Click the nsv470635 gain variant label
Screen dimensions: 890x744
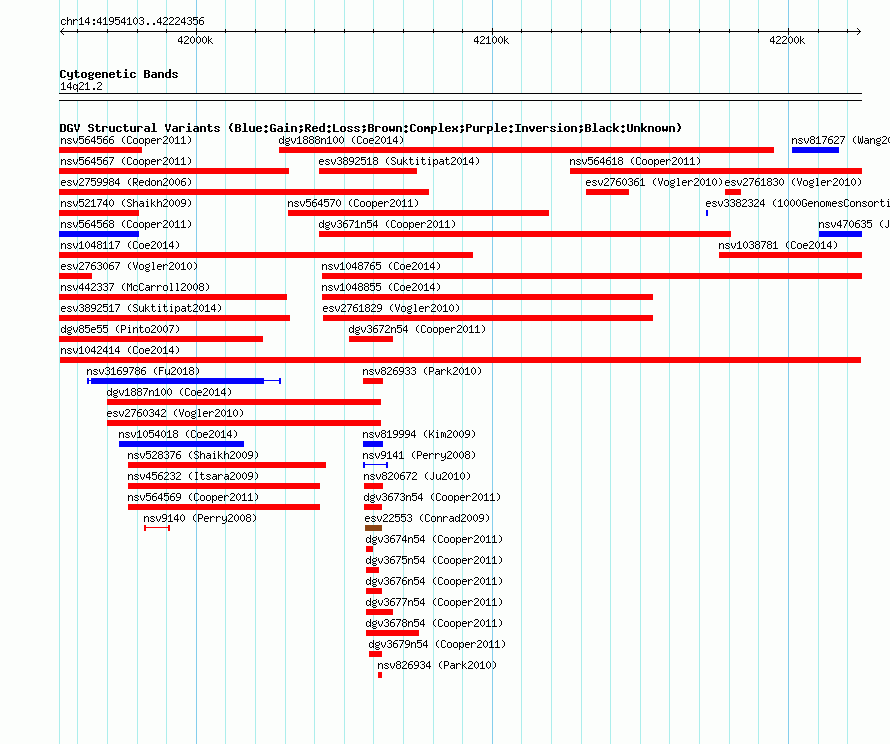pos(854,224)
